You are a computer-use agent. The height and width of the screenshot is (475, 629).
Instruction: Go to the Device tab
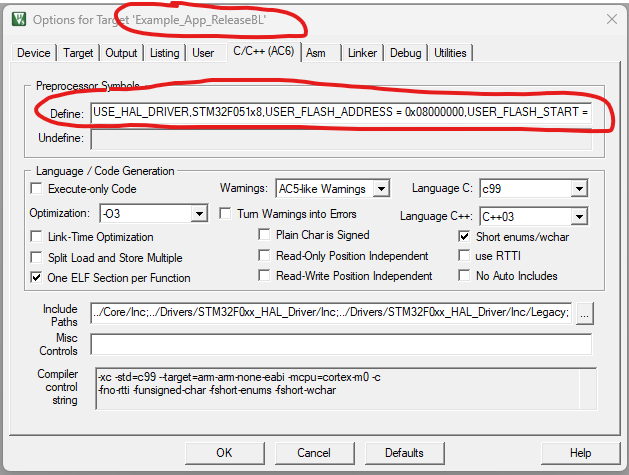pyautogui.click(x=34, y=53)
